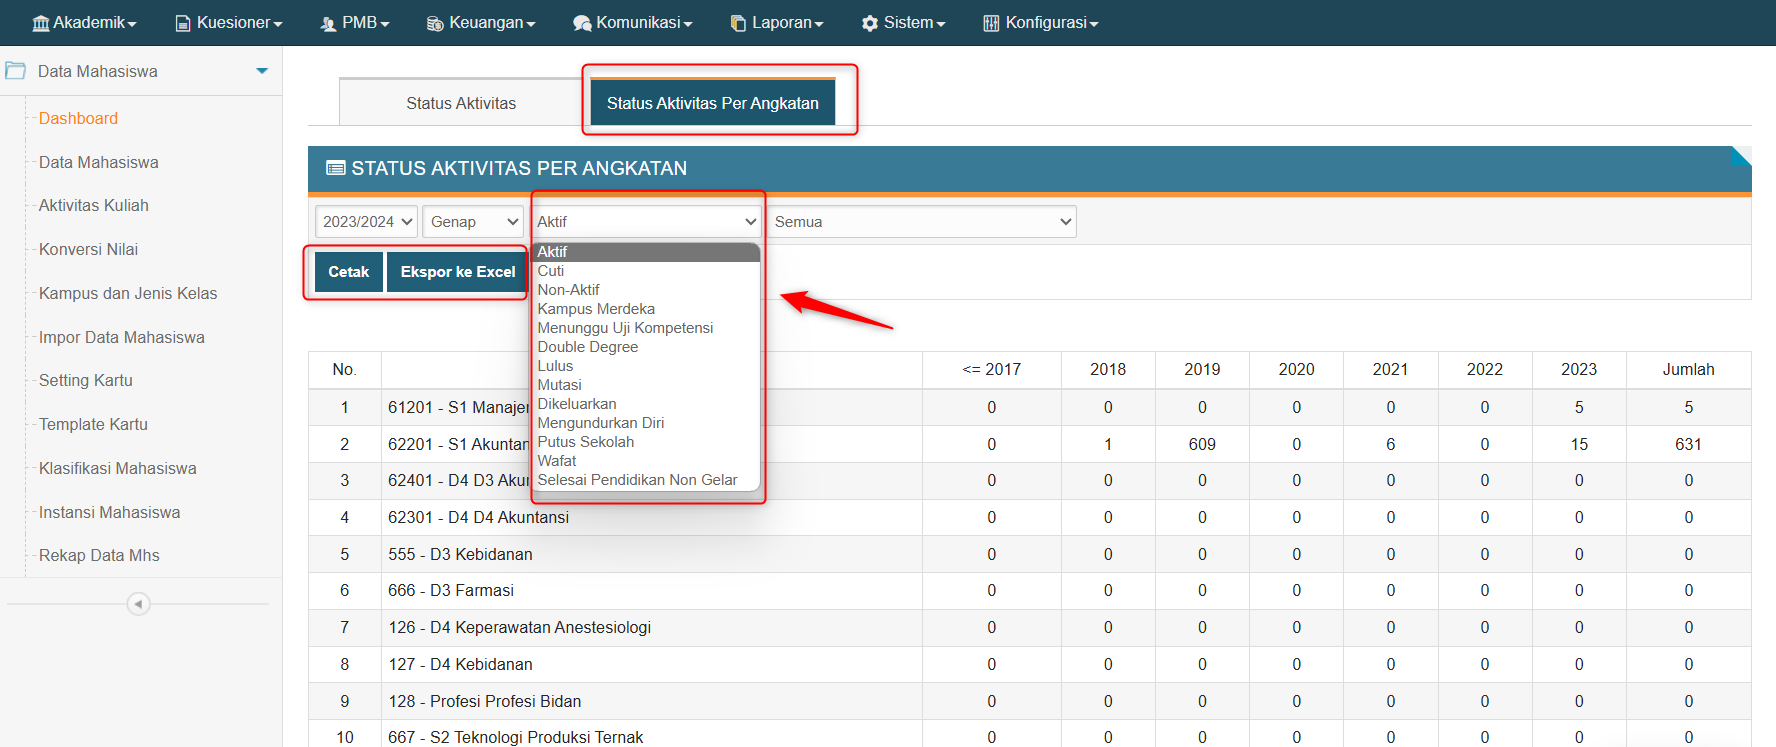The image size is (1776, 747).
Task: Open the Semua filter dropdown
Action: coord(922,222)
